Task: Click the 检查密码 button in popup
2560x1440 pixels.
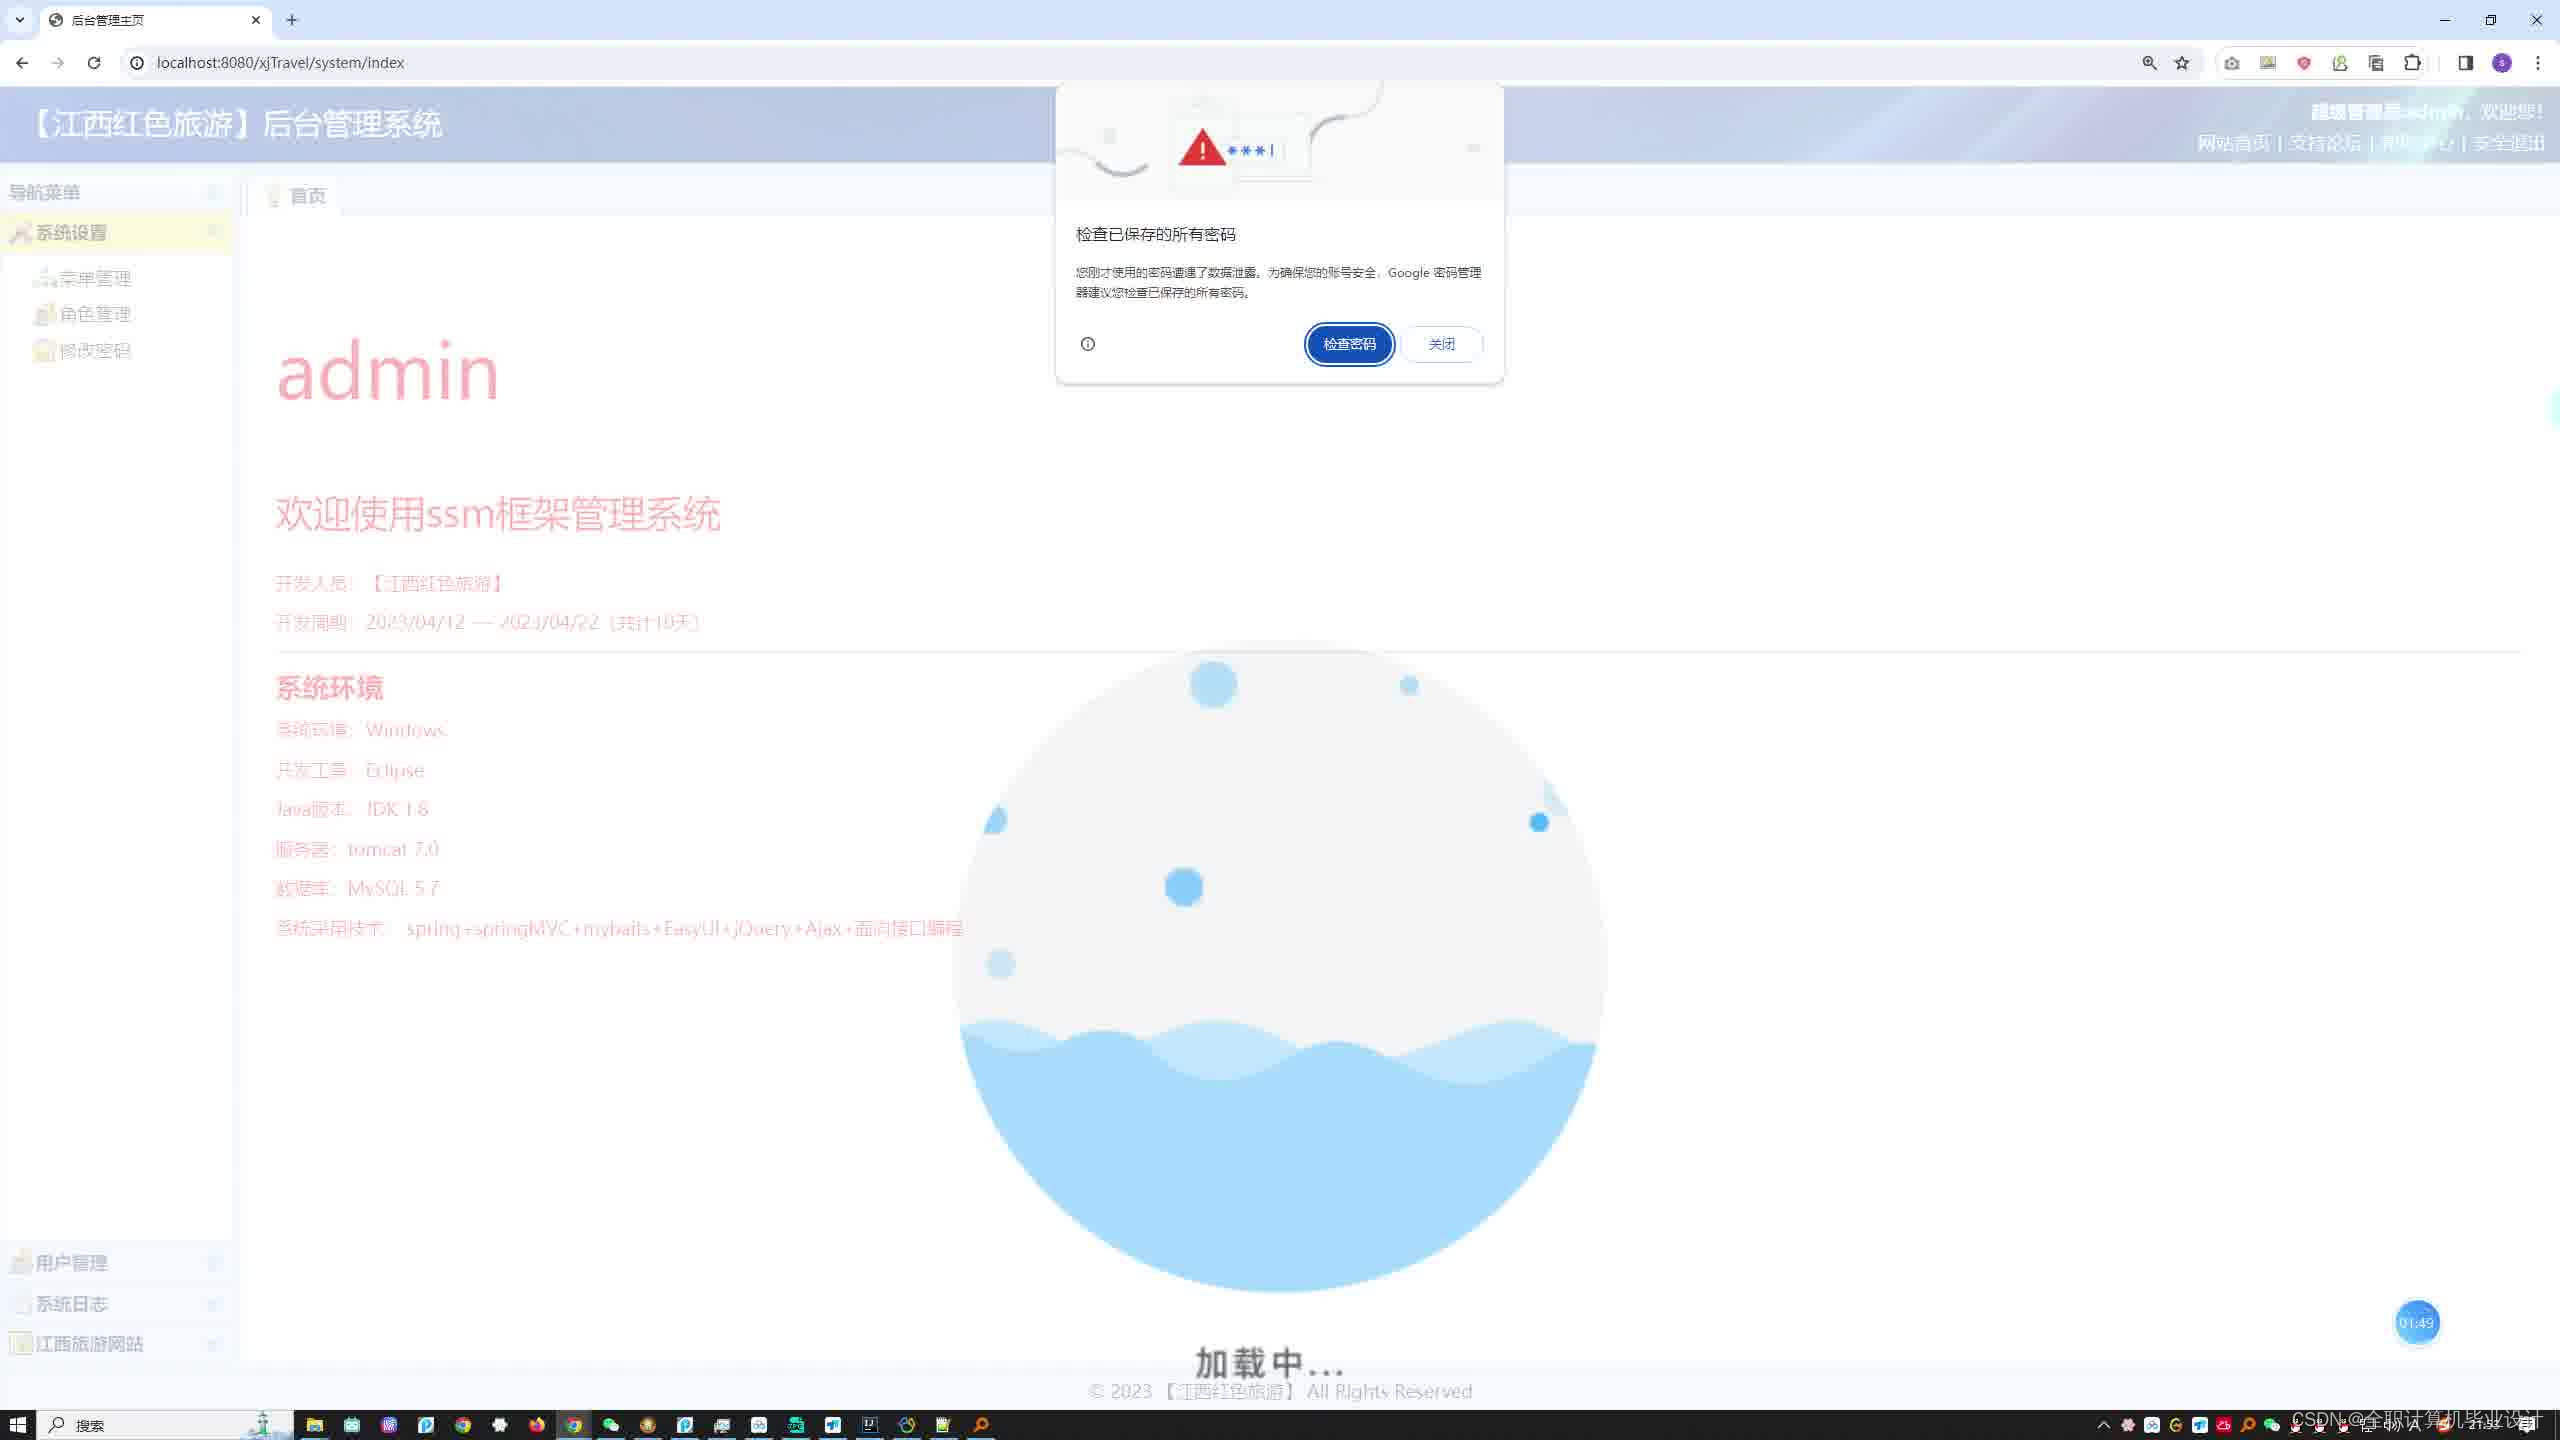Action: pyautogui.click(x=1349, y=344)
